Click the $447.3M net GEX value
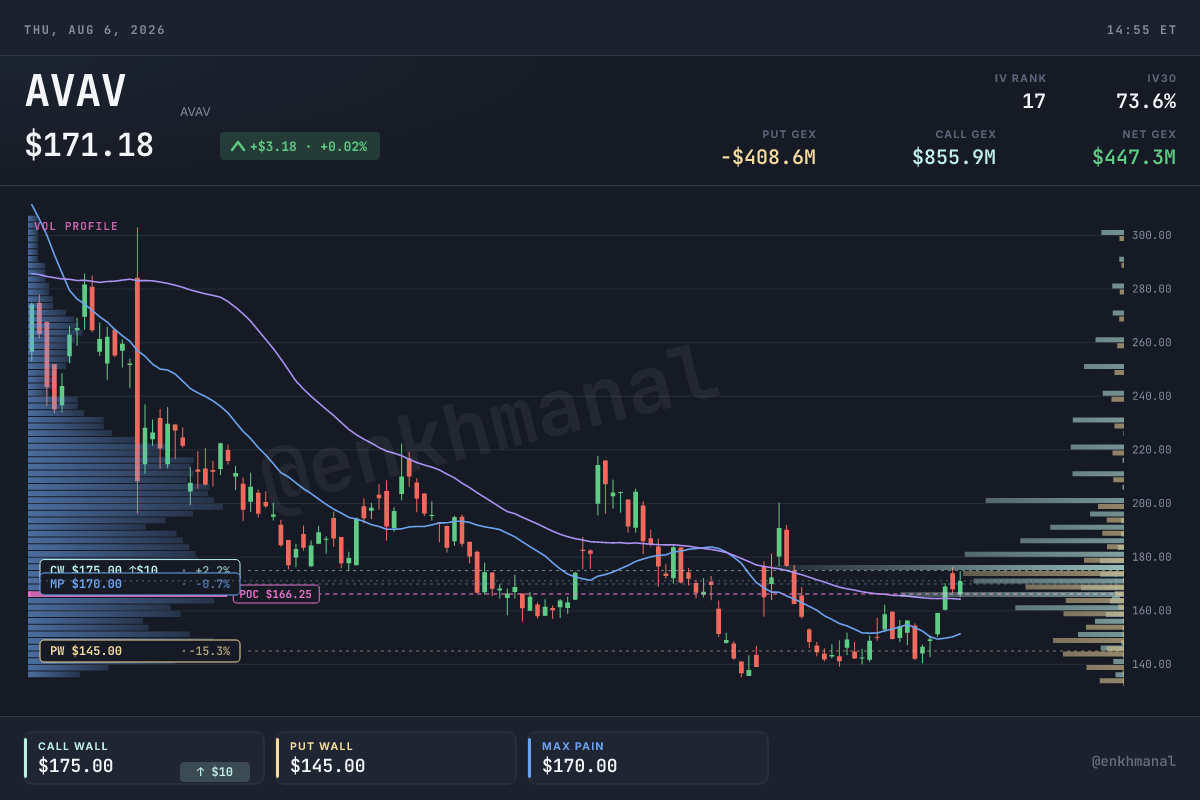1200x800 pixels. click(1134, 157)
